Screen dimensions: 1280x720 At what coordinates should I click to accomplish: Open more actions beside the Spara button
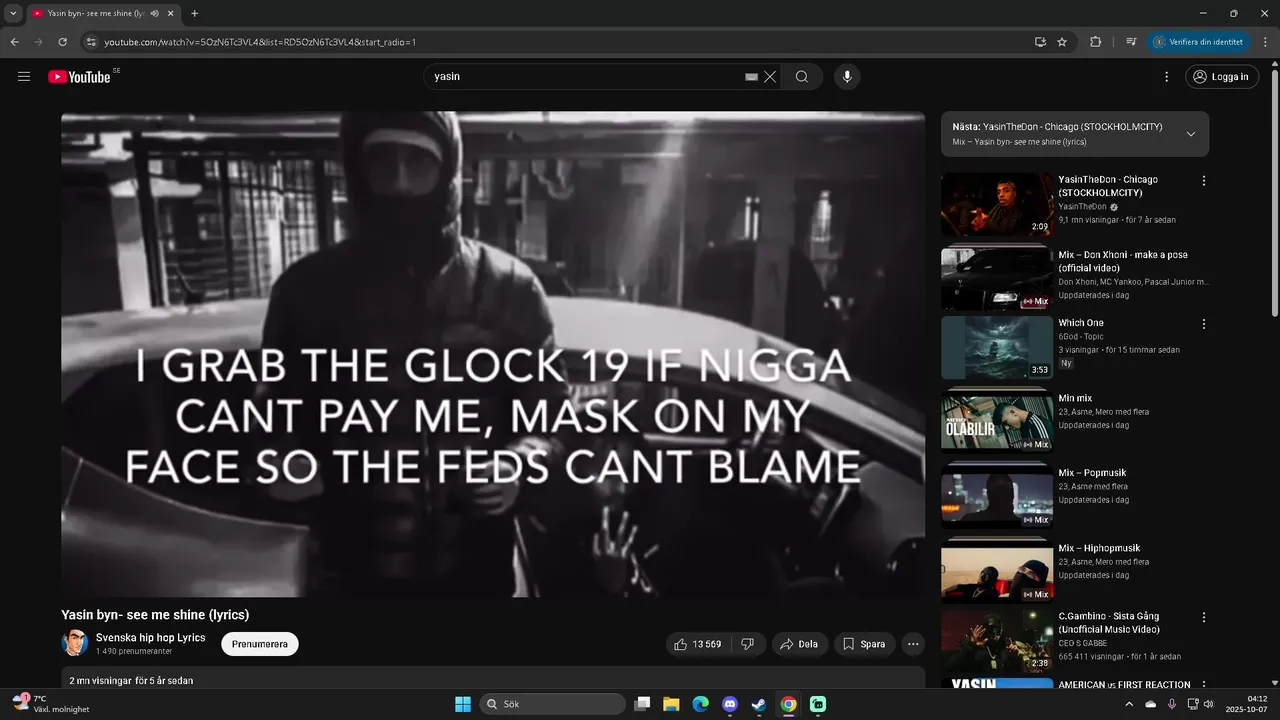(x=913, y=644)
